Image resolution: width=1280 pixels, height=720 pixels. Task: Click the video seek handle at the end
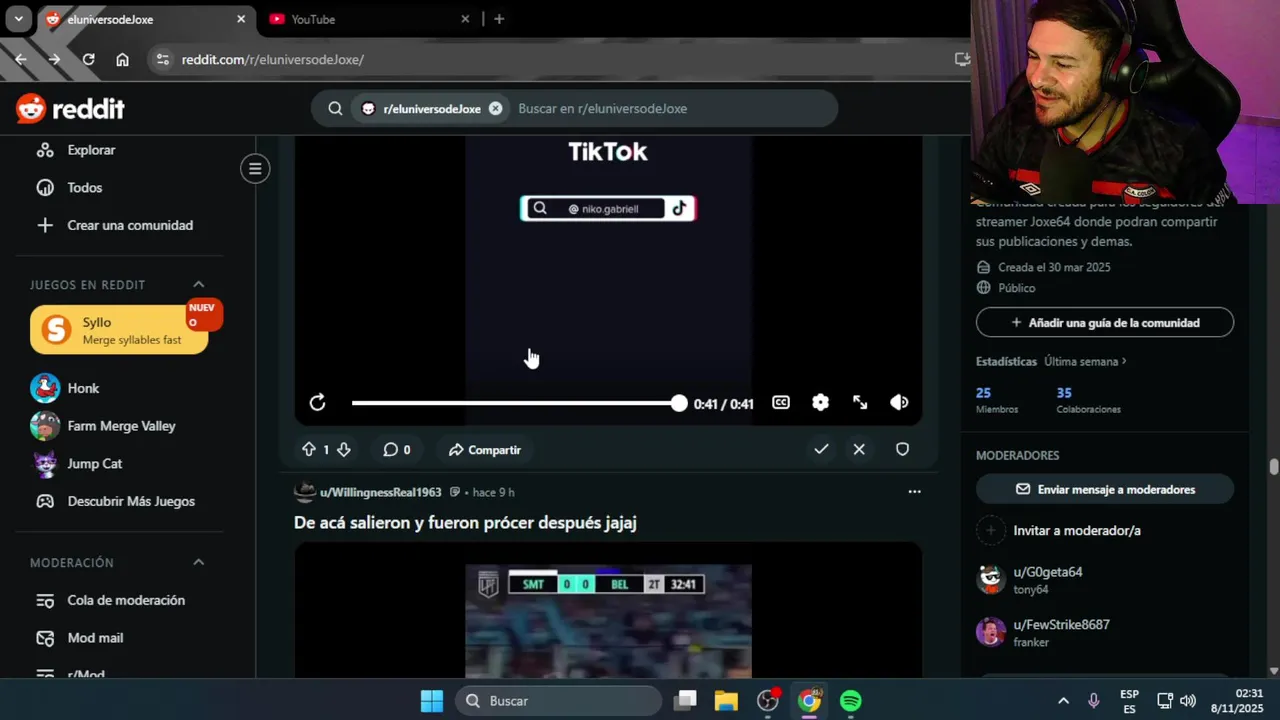[679, 403]
